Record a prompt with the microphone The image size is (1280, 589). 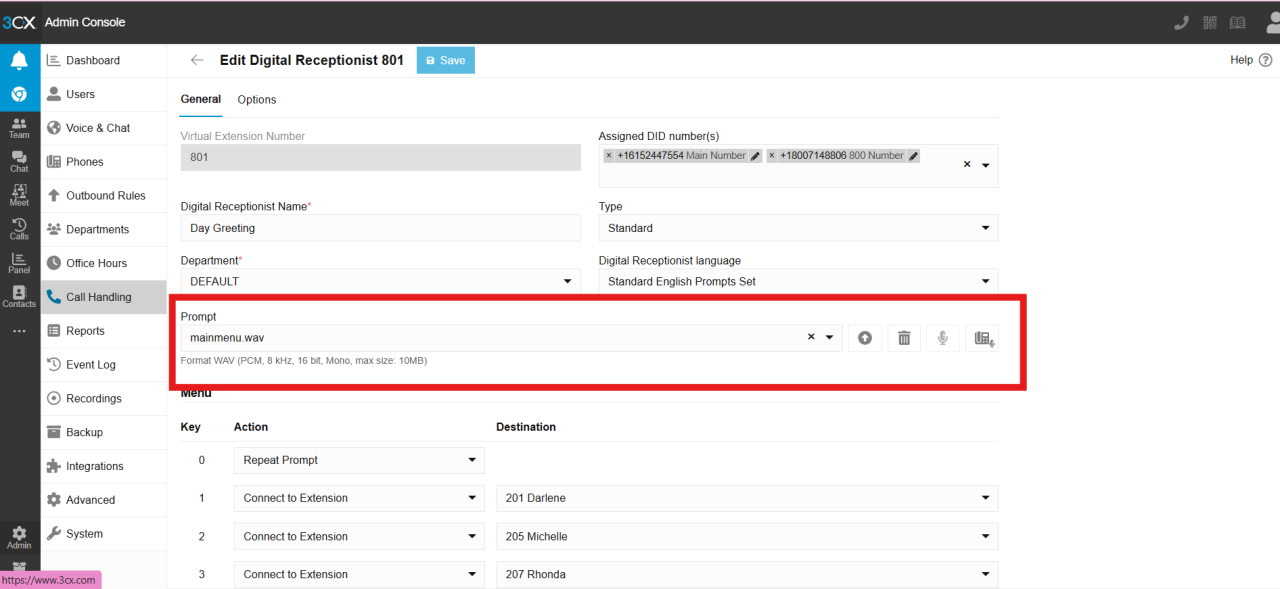click(x=942, y=337)
